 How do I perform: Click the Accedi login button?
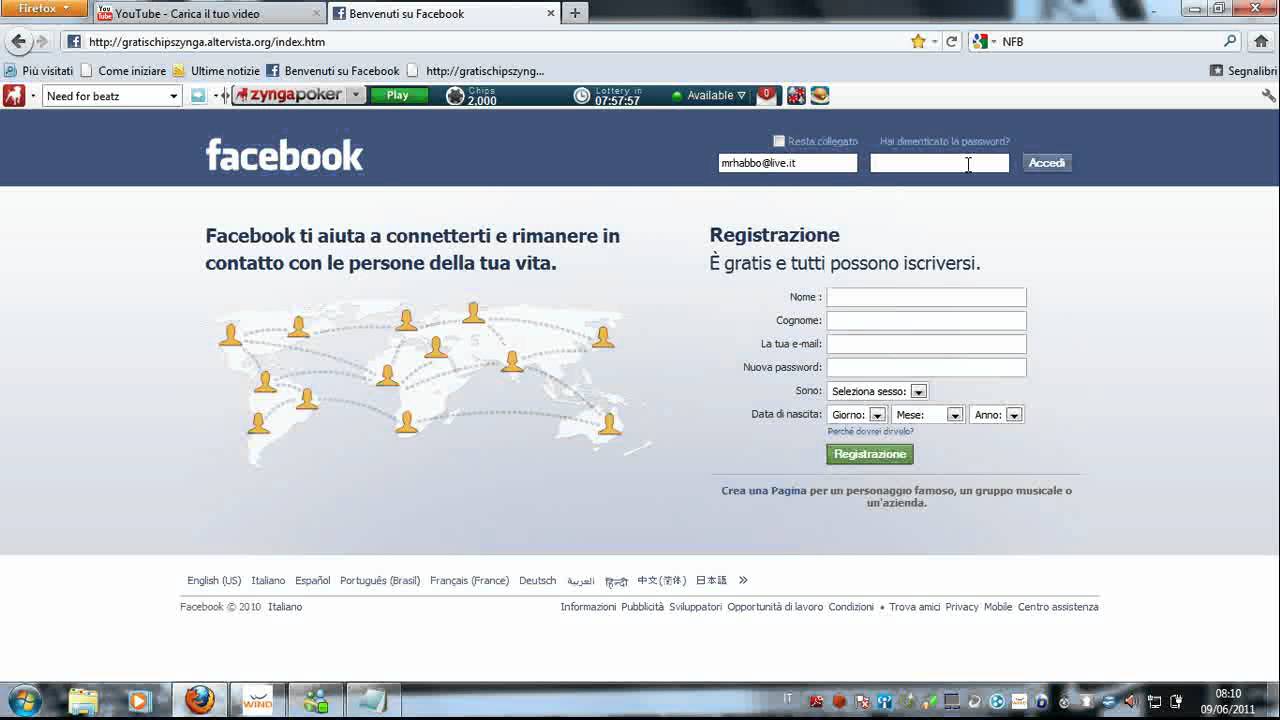(1047, 163)
